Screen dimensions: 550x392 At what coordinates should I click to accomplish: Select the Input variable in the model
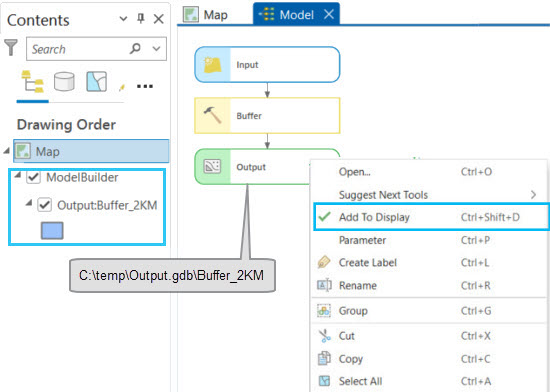tap(267, 65)
